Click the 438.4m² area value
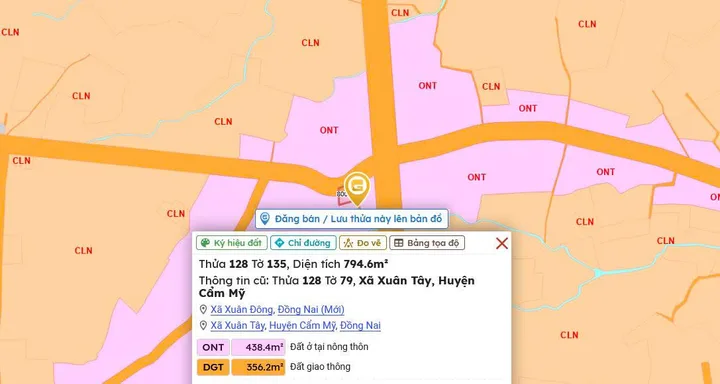The height and width of the screenshot is (384, 720). [259, 347]
